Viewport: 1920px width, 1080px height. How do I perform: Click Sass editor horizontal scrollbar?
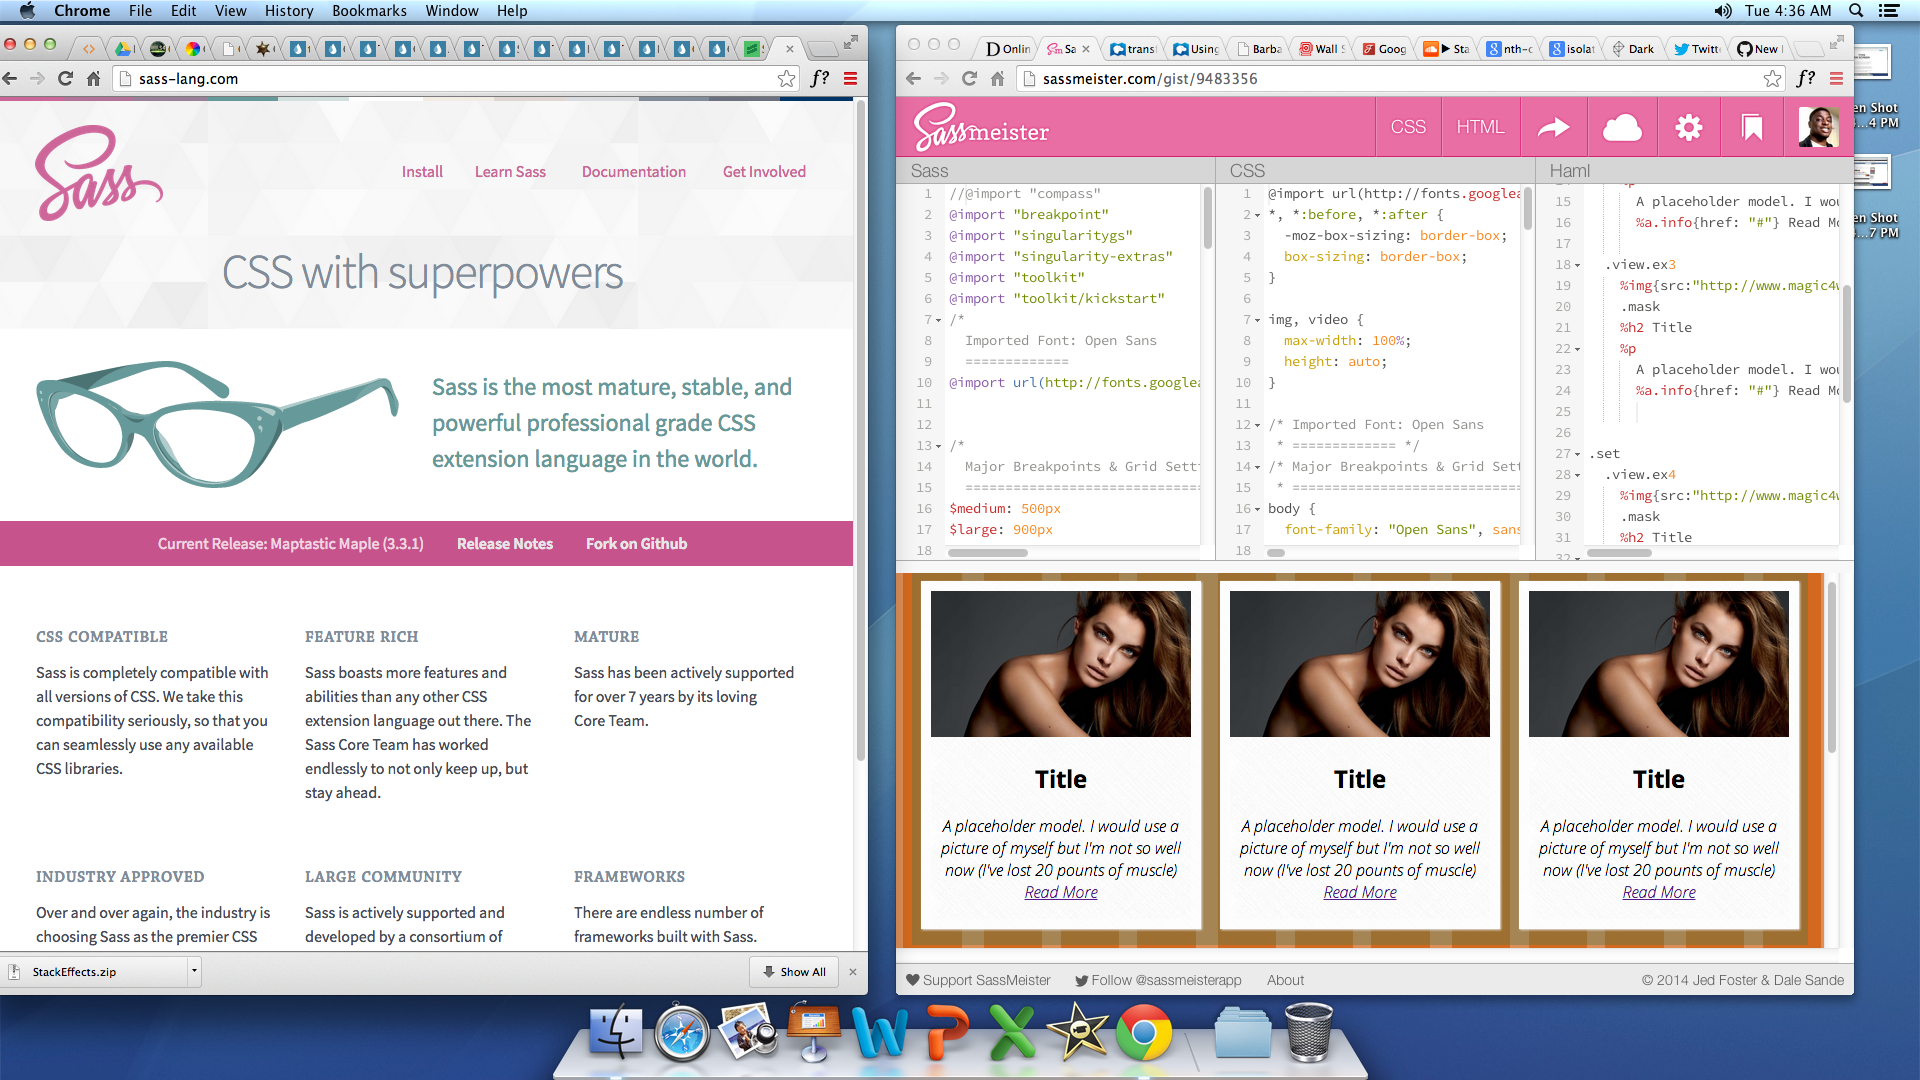[x=987, y=552]
